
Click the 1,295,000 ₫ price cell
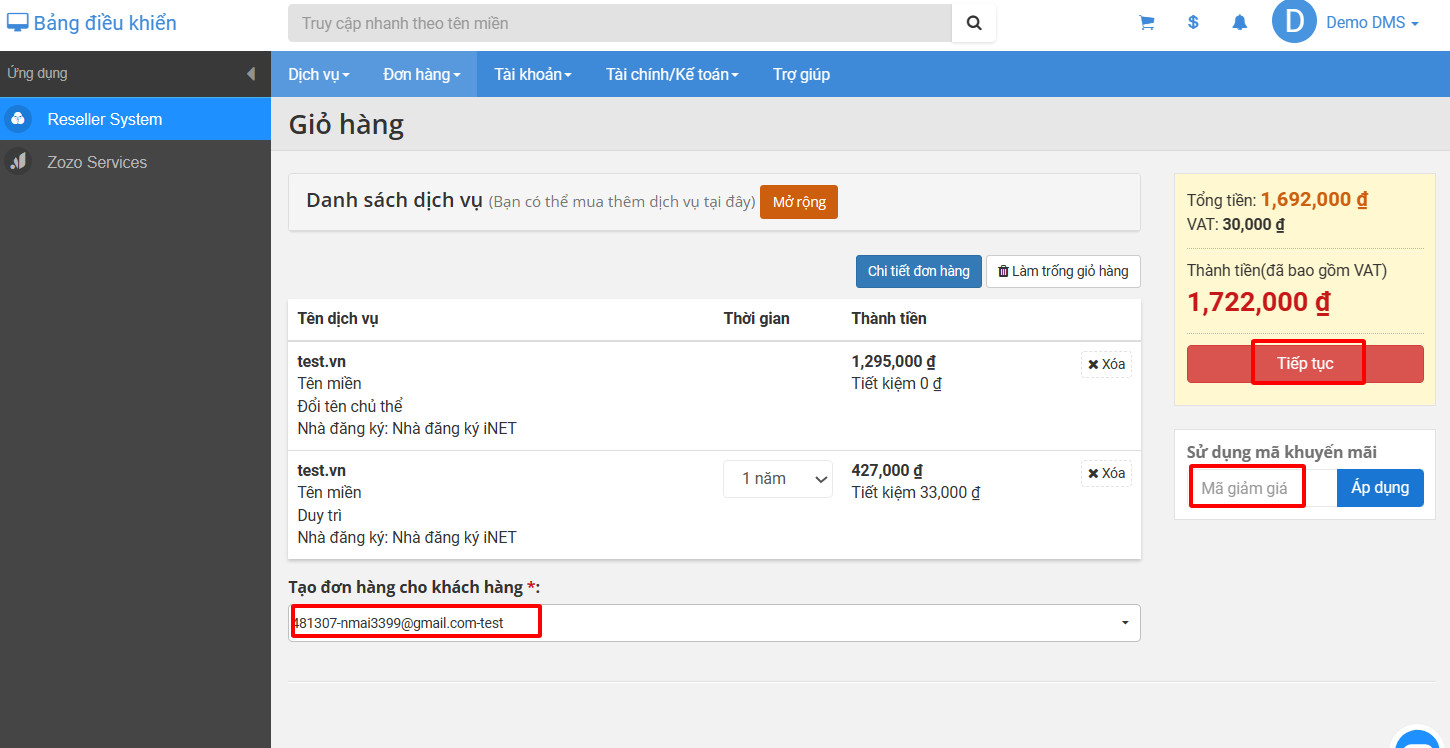(x=894, y=362)
